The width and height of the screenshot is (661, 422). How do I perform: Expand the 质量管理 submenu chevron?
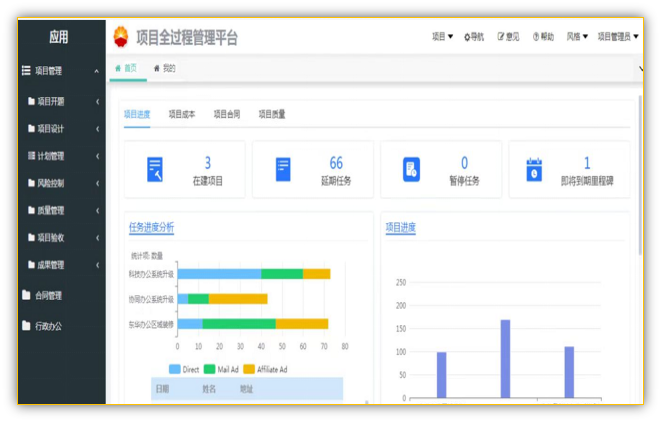tap(97, 210)
